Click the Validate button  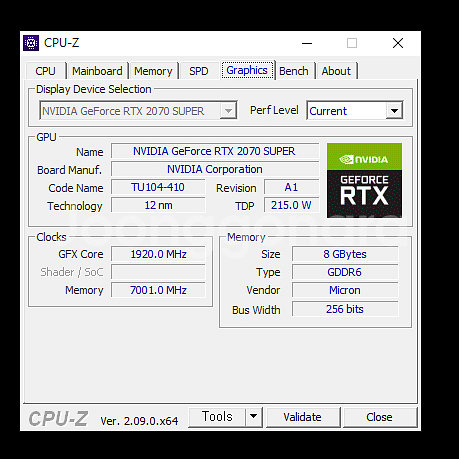[303, 417]
